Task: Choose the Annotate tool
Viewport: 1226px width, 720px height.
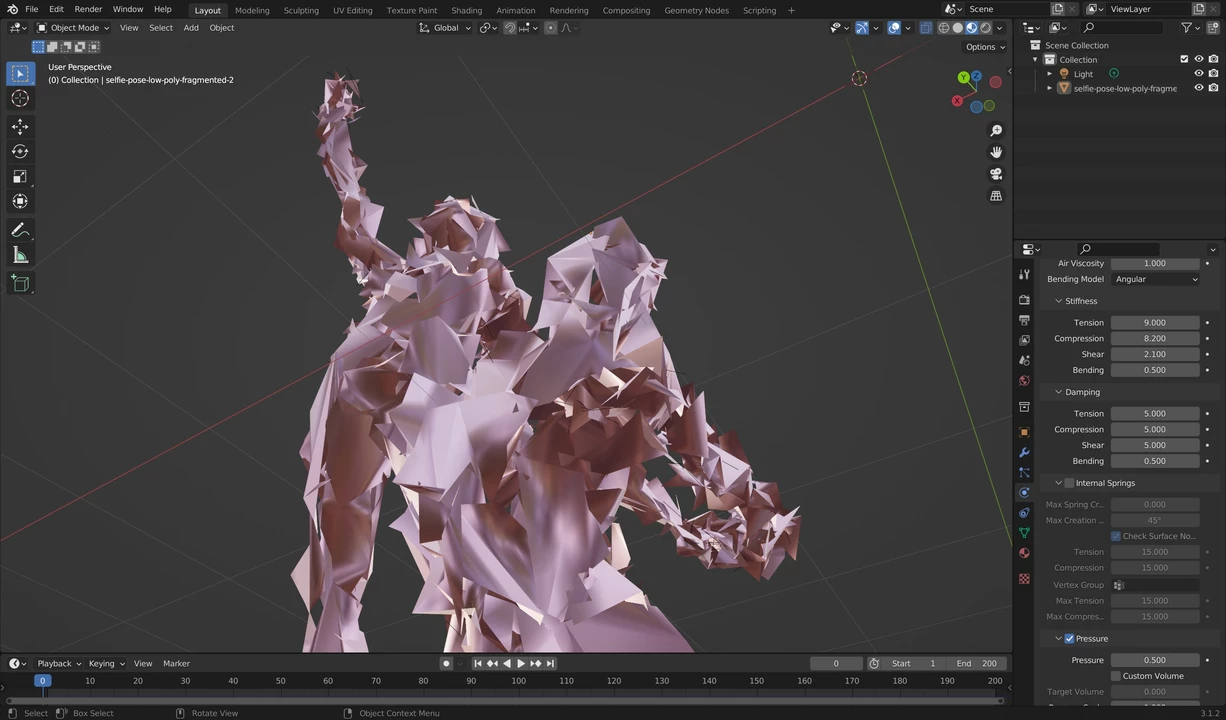Action: (20, 230)
